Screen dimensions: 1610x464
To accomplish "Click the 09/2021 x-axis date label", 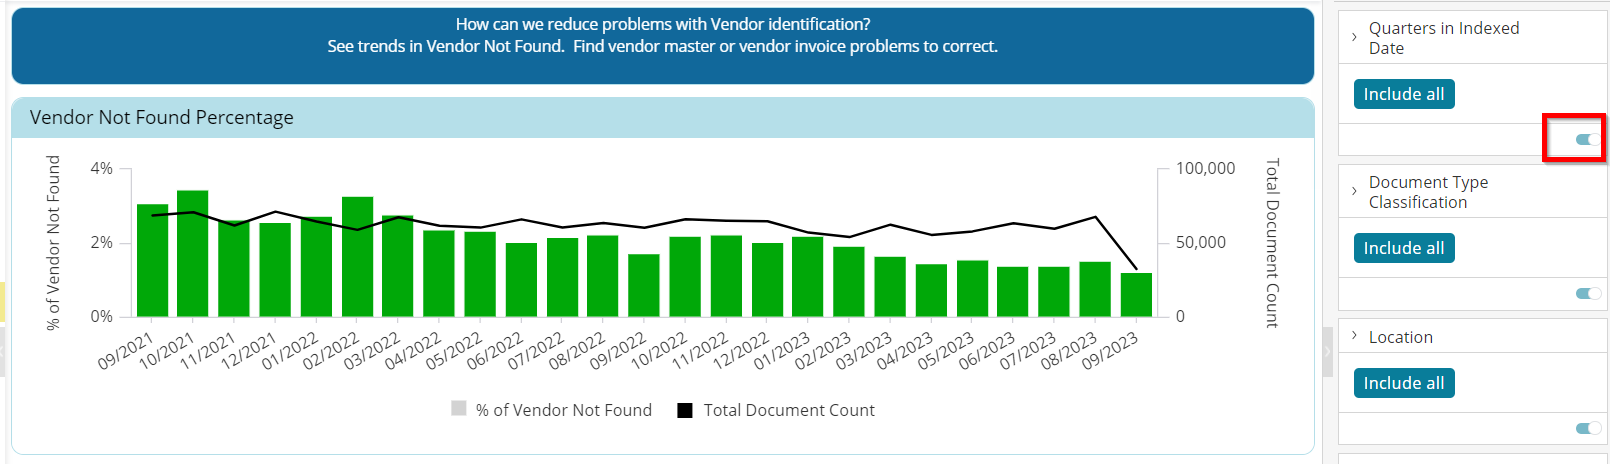I will pos(126,352).
